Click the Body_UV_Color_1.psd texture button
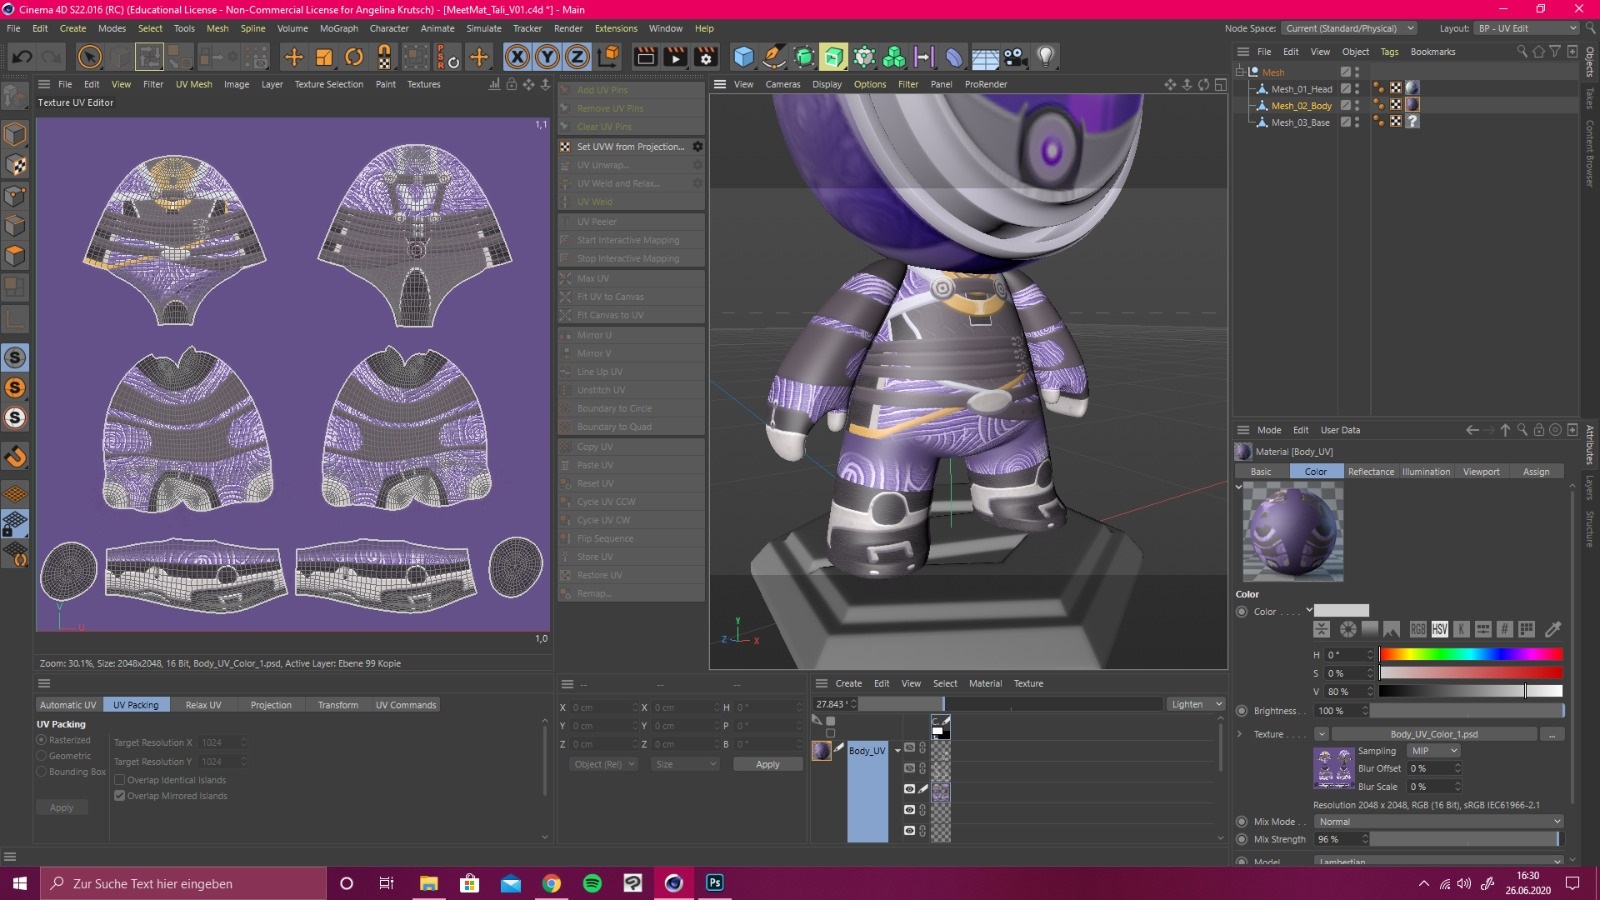 point(1433,734)
